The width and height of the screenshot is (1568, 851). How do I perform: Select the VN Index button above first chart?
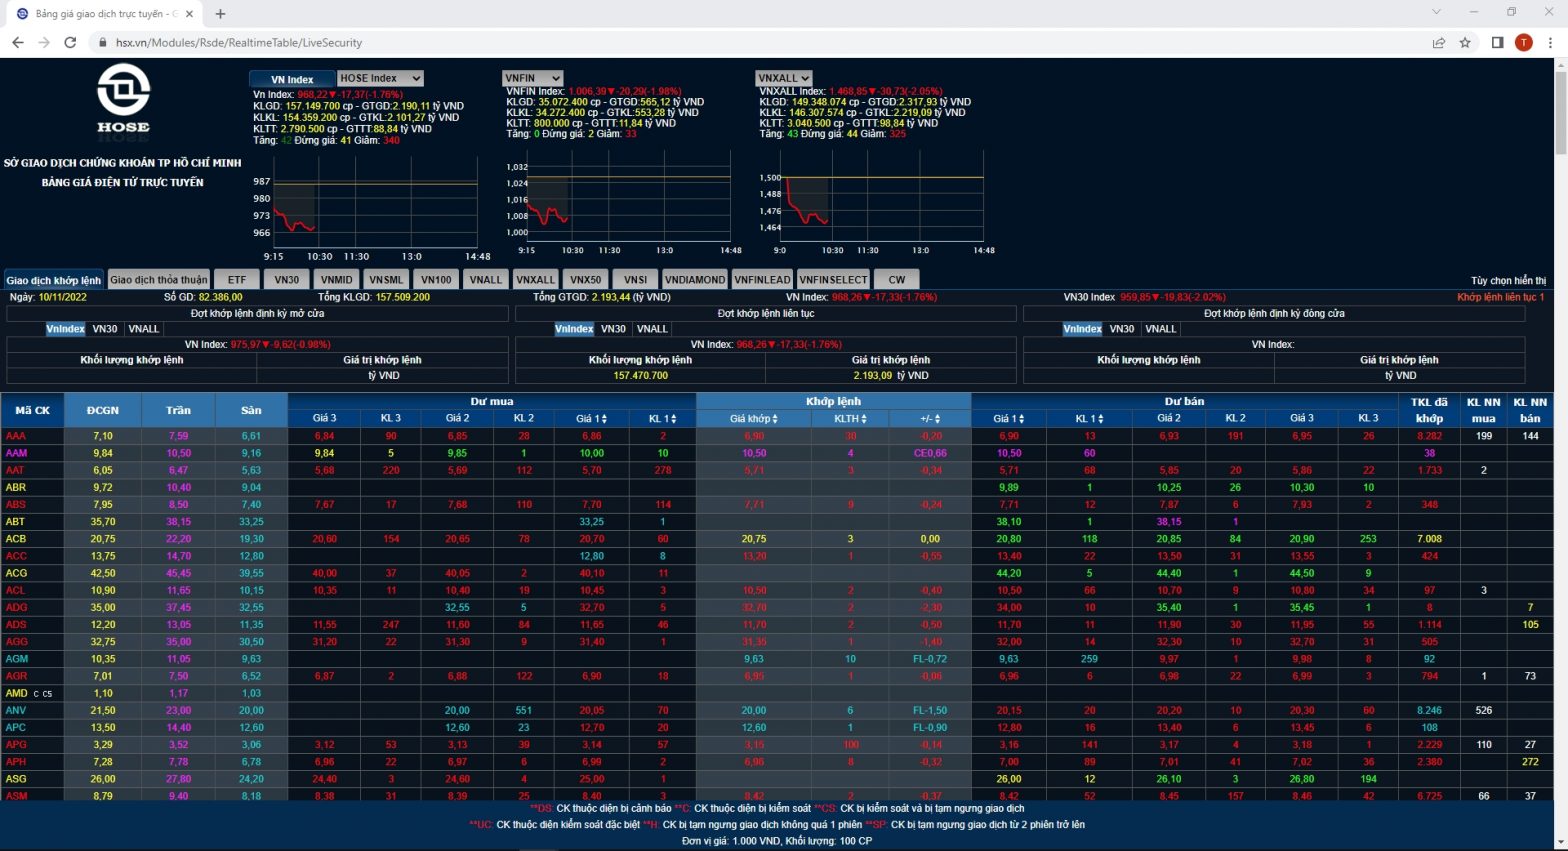click(x=292, y=79)
